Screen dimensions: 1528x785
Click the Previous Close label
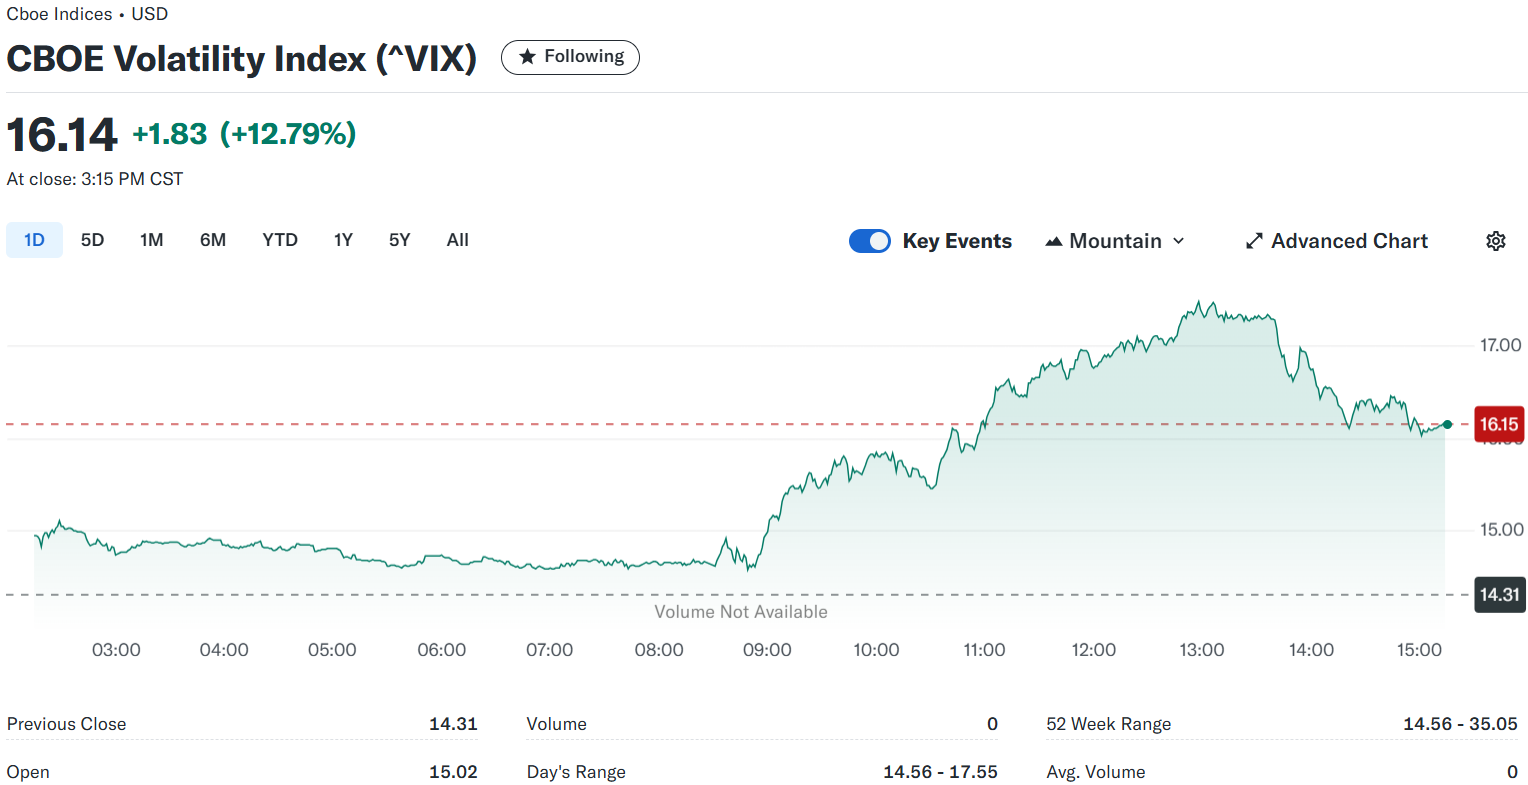point(66,724)
